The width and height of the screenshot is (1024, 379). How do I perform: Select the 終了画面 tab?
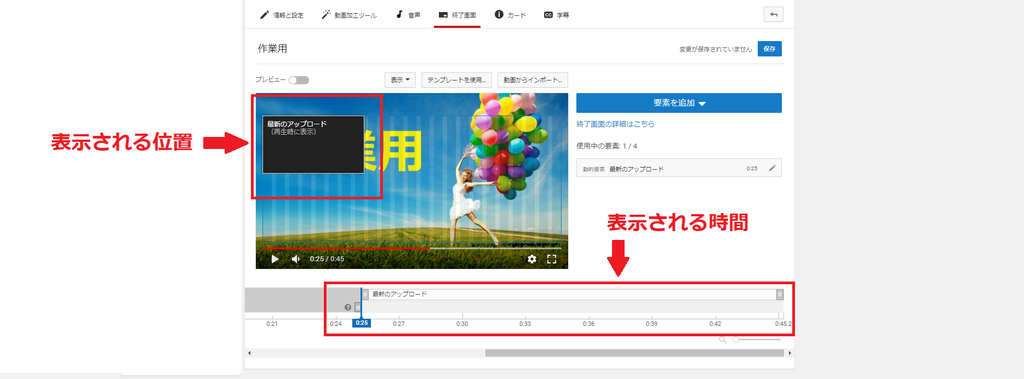pos(457,14)
